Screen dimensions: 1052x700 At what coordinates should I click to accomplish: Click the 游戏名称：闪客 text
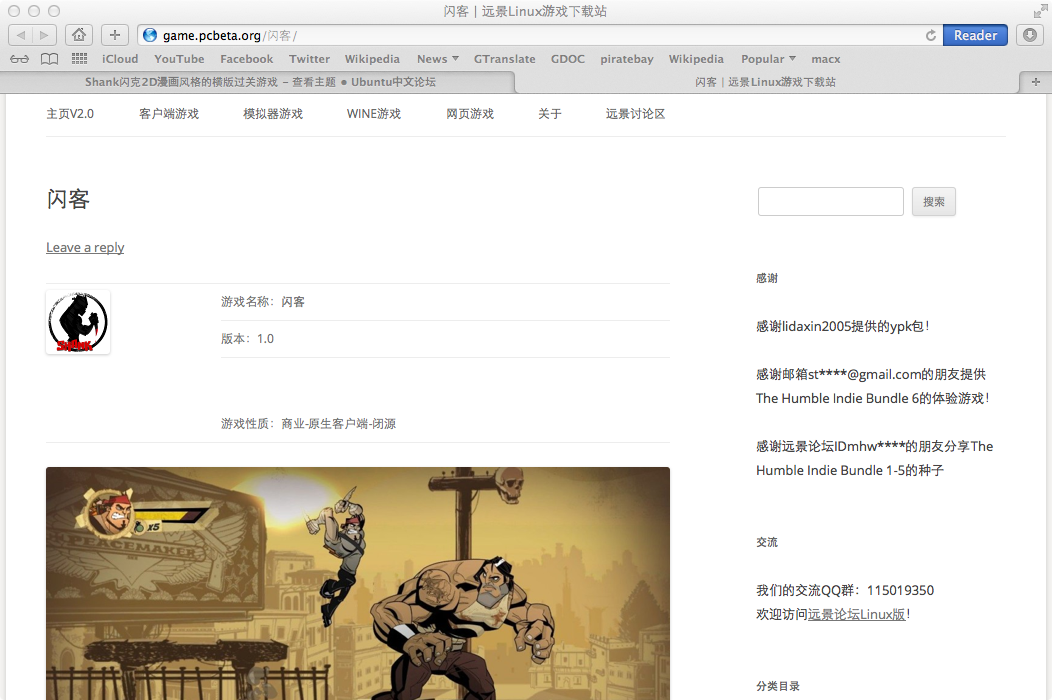tap(263, 302)
